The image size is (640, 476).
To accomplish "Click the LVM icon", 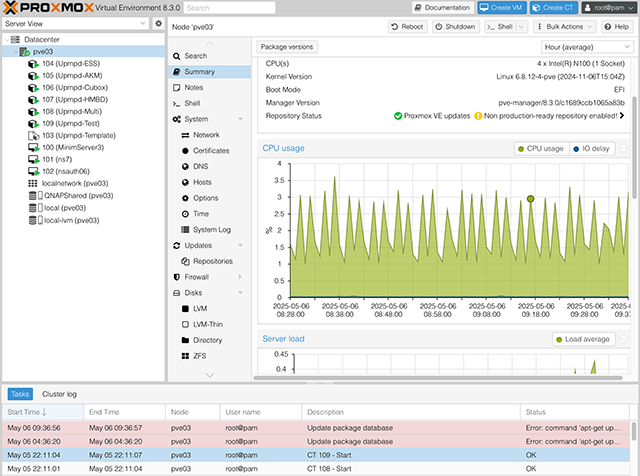I will (x=185, y=309).
